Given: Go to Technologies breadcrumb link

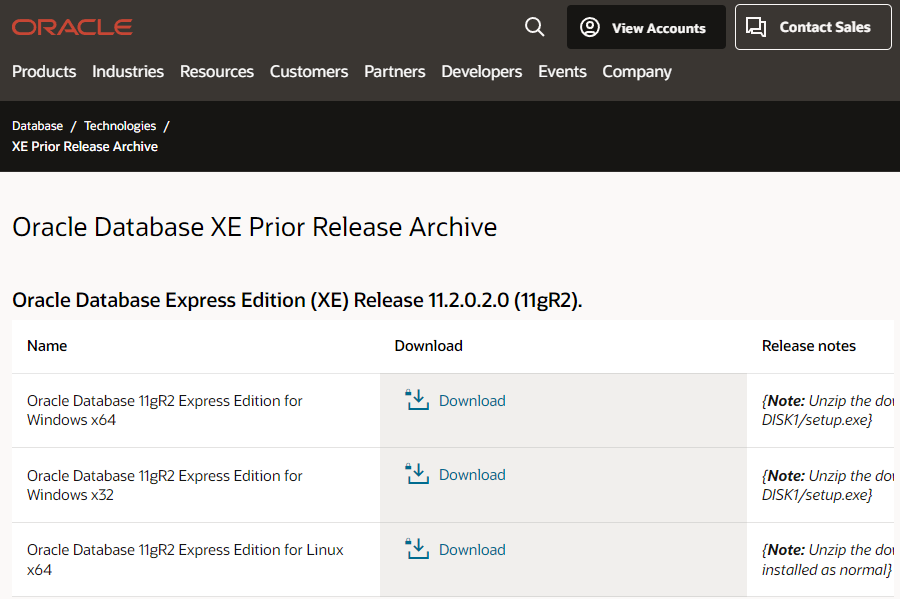Looking at the screenshot, I should (120, 126).
